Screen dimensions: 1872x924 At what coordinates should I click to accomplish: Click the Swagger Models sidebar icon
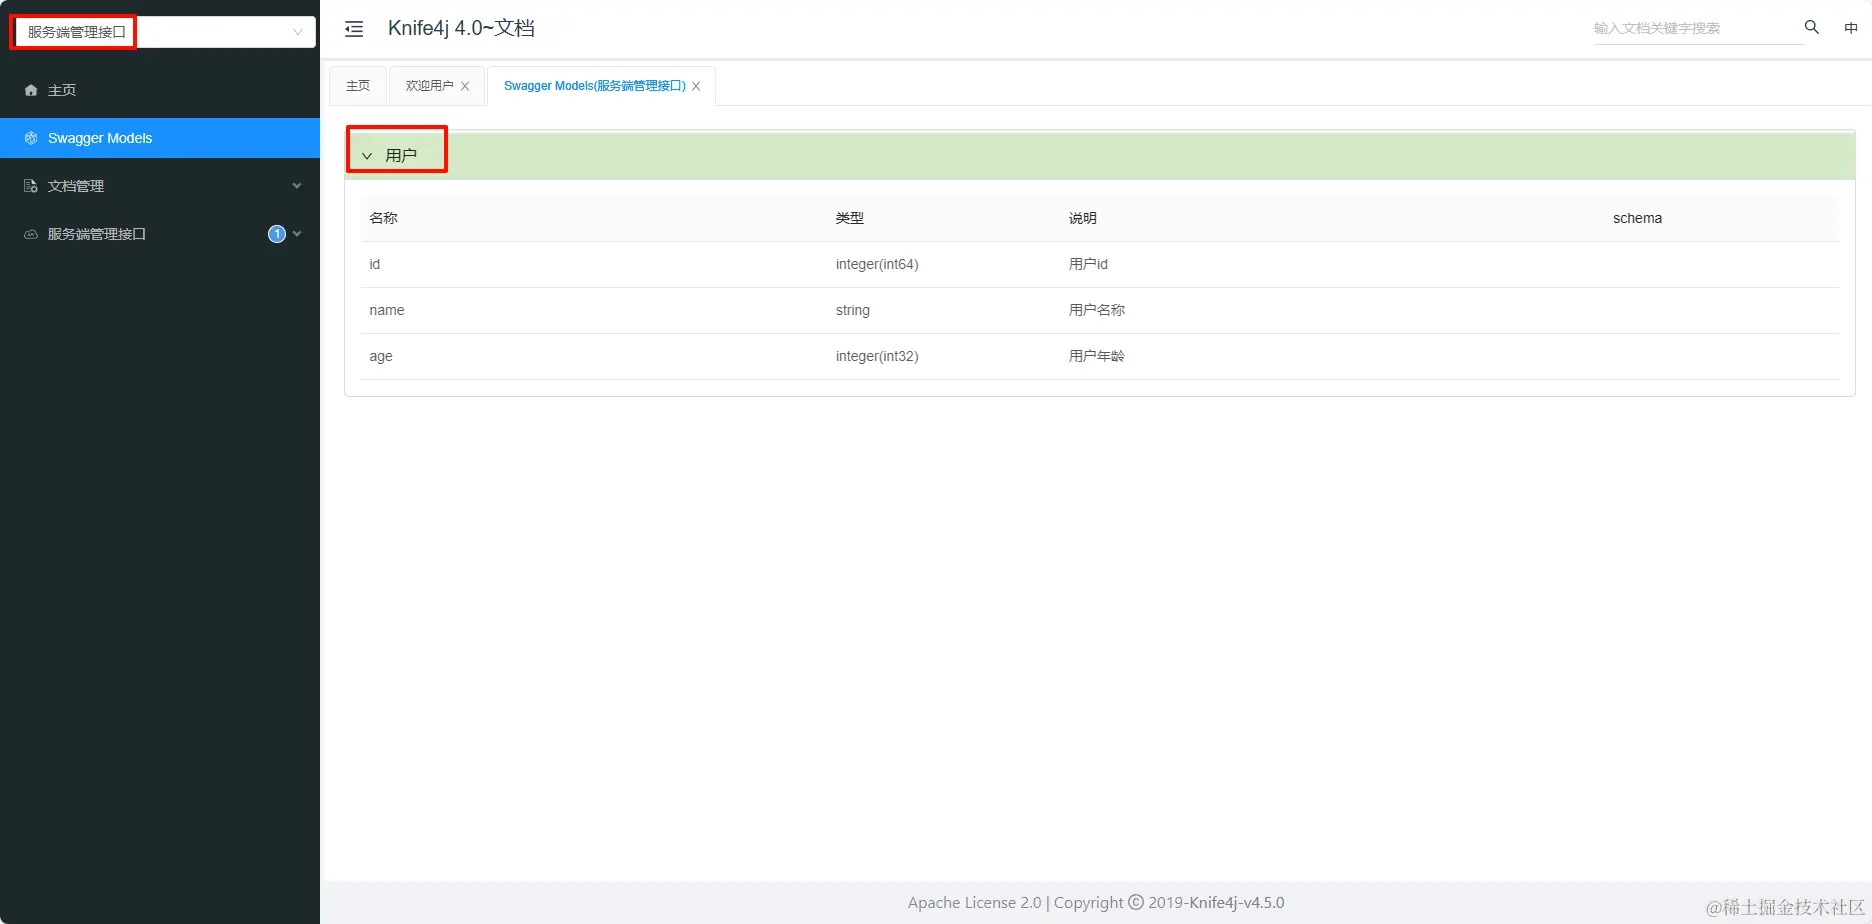pos(31,138)
